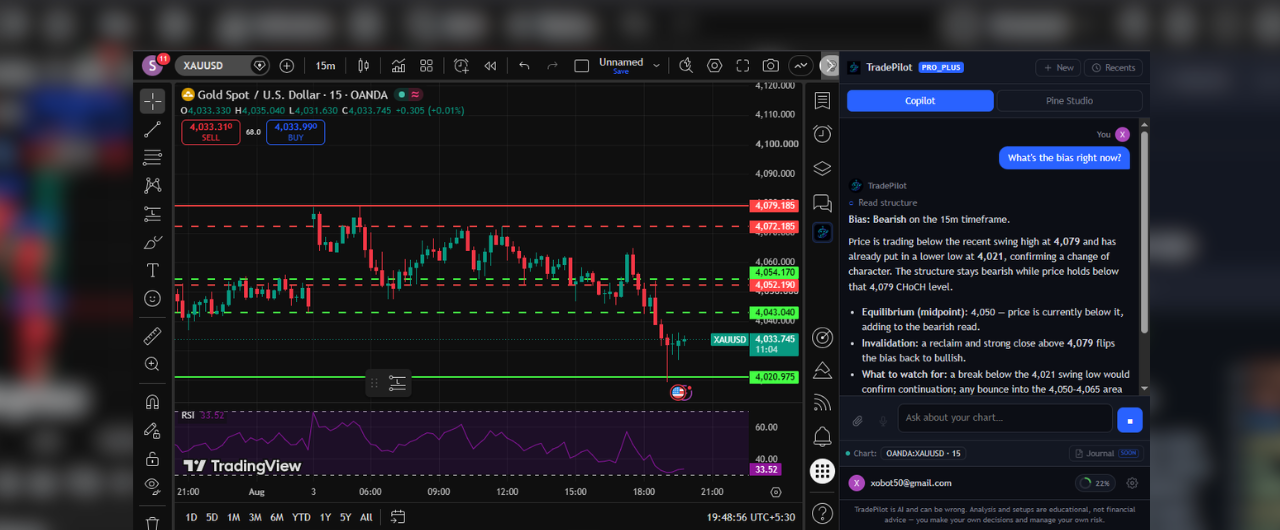Expand the Unnamed layout dropdown arrow
1280x530 pixels.
point(657,65)
